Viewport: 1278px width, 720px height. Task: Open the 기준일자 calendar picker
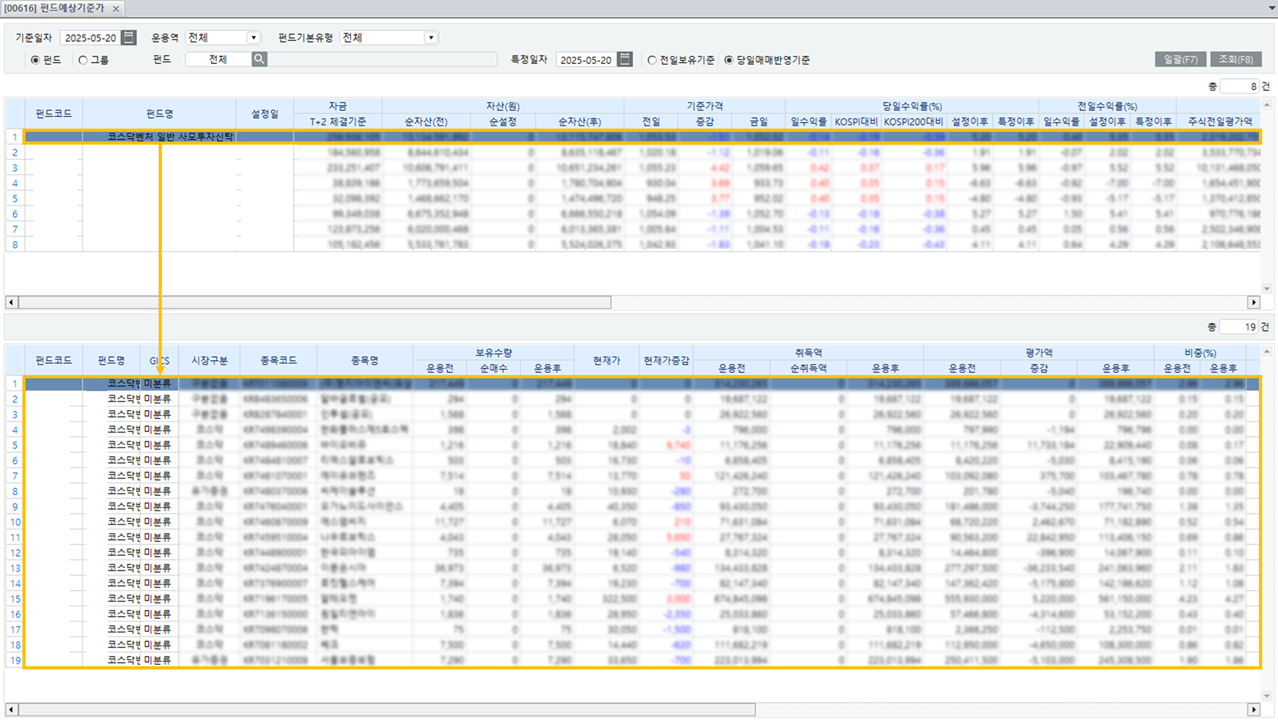[x=129, y=38]
